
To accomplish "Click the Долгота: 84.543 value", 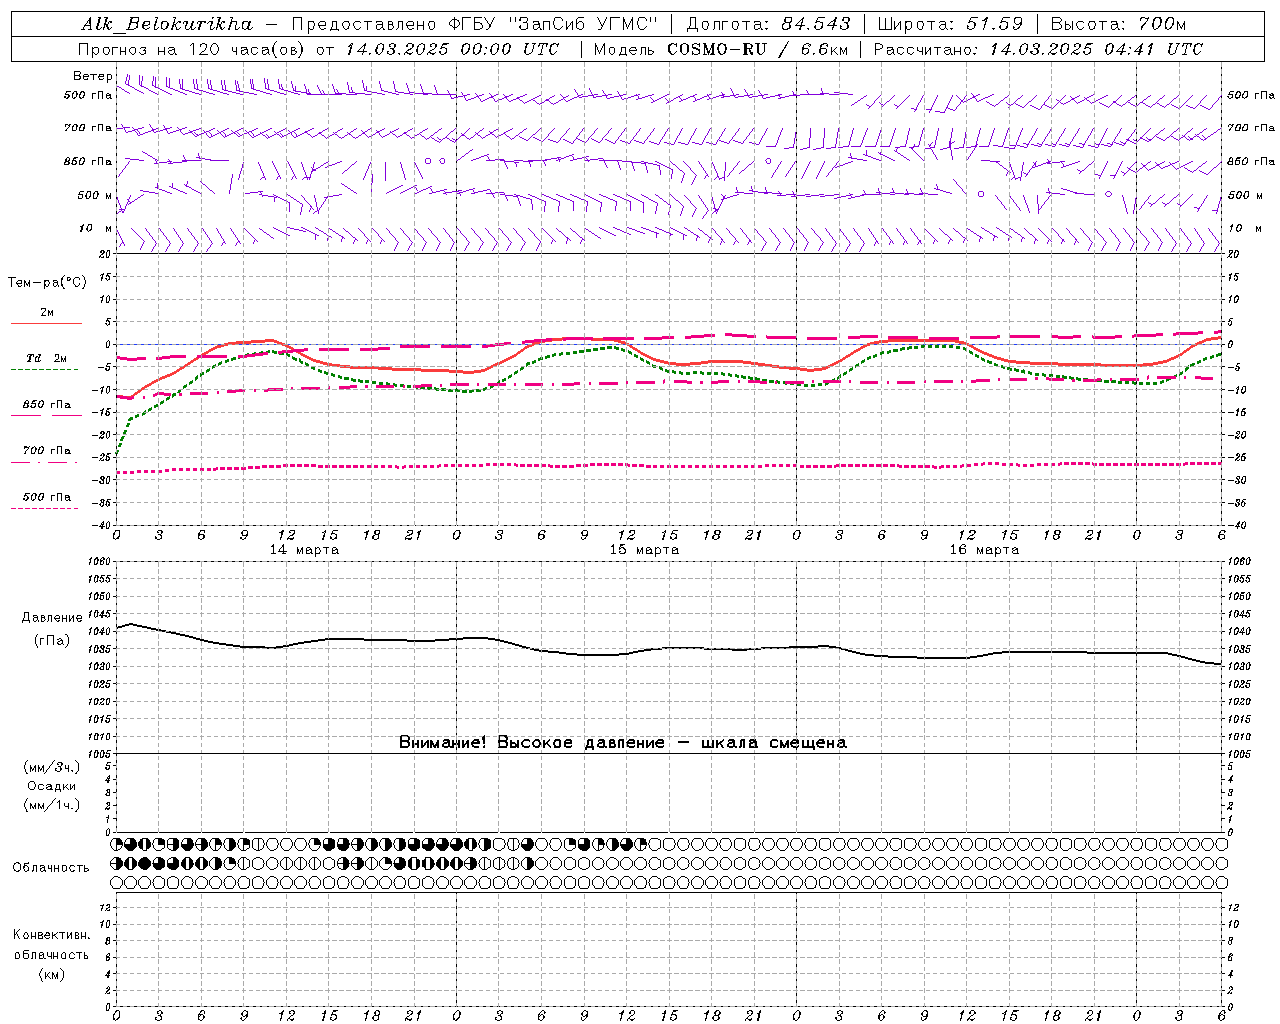I will (769, 24).
